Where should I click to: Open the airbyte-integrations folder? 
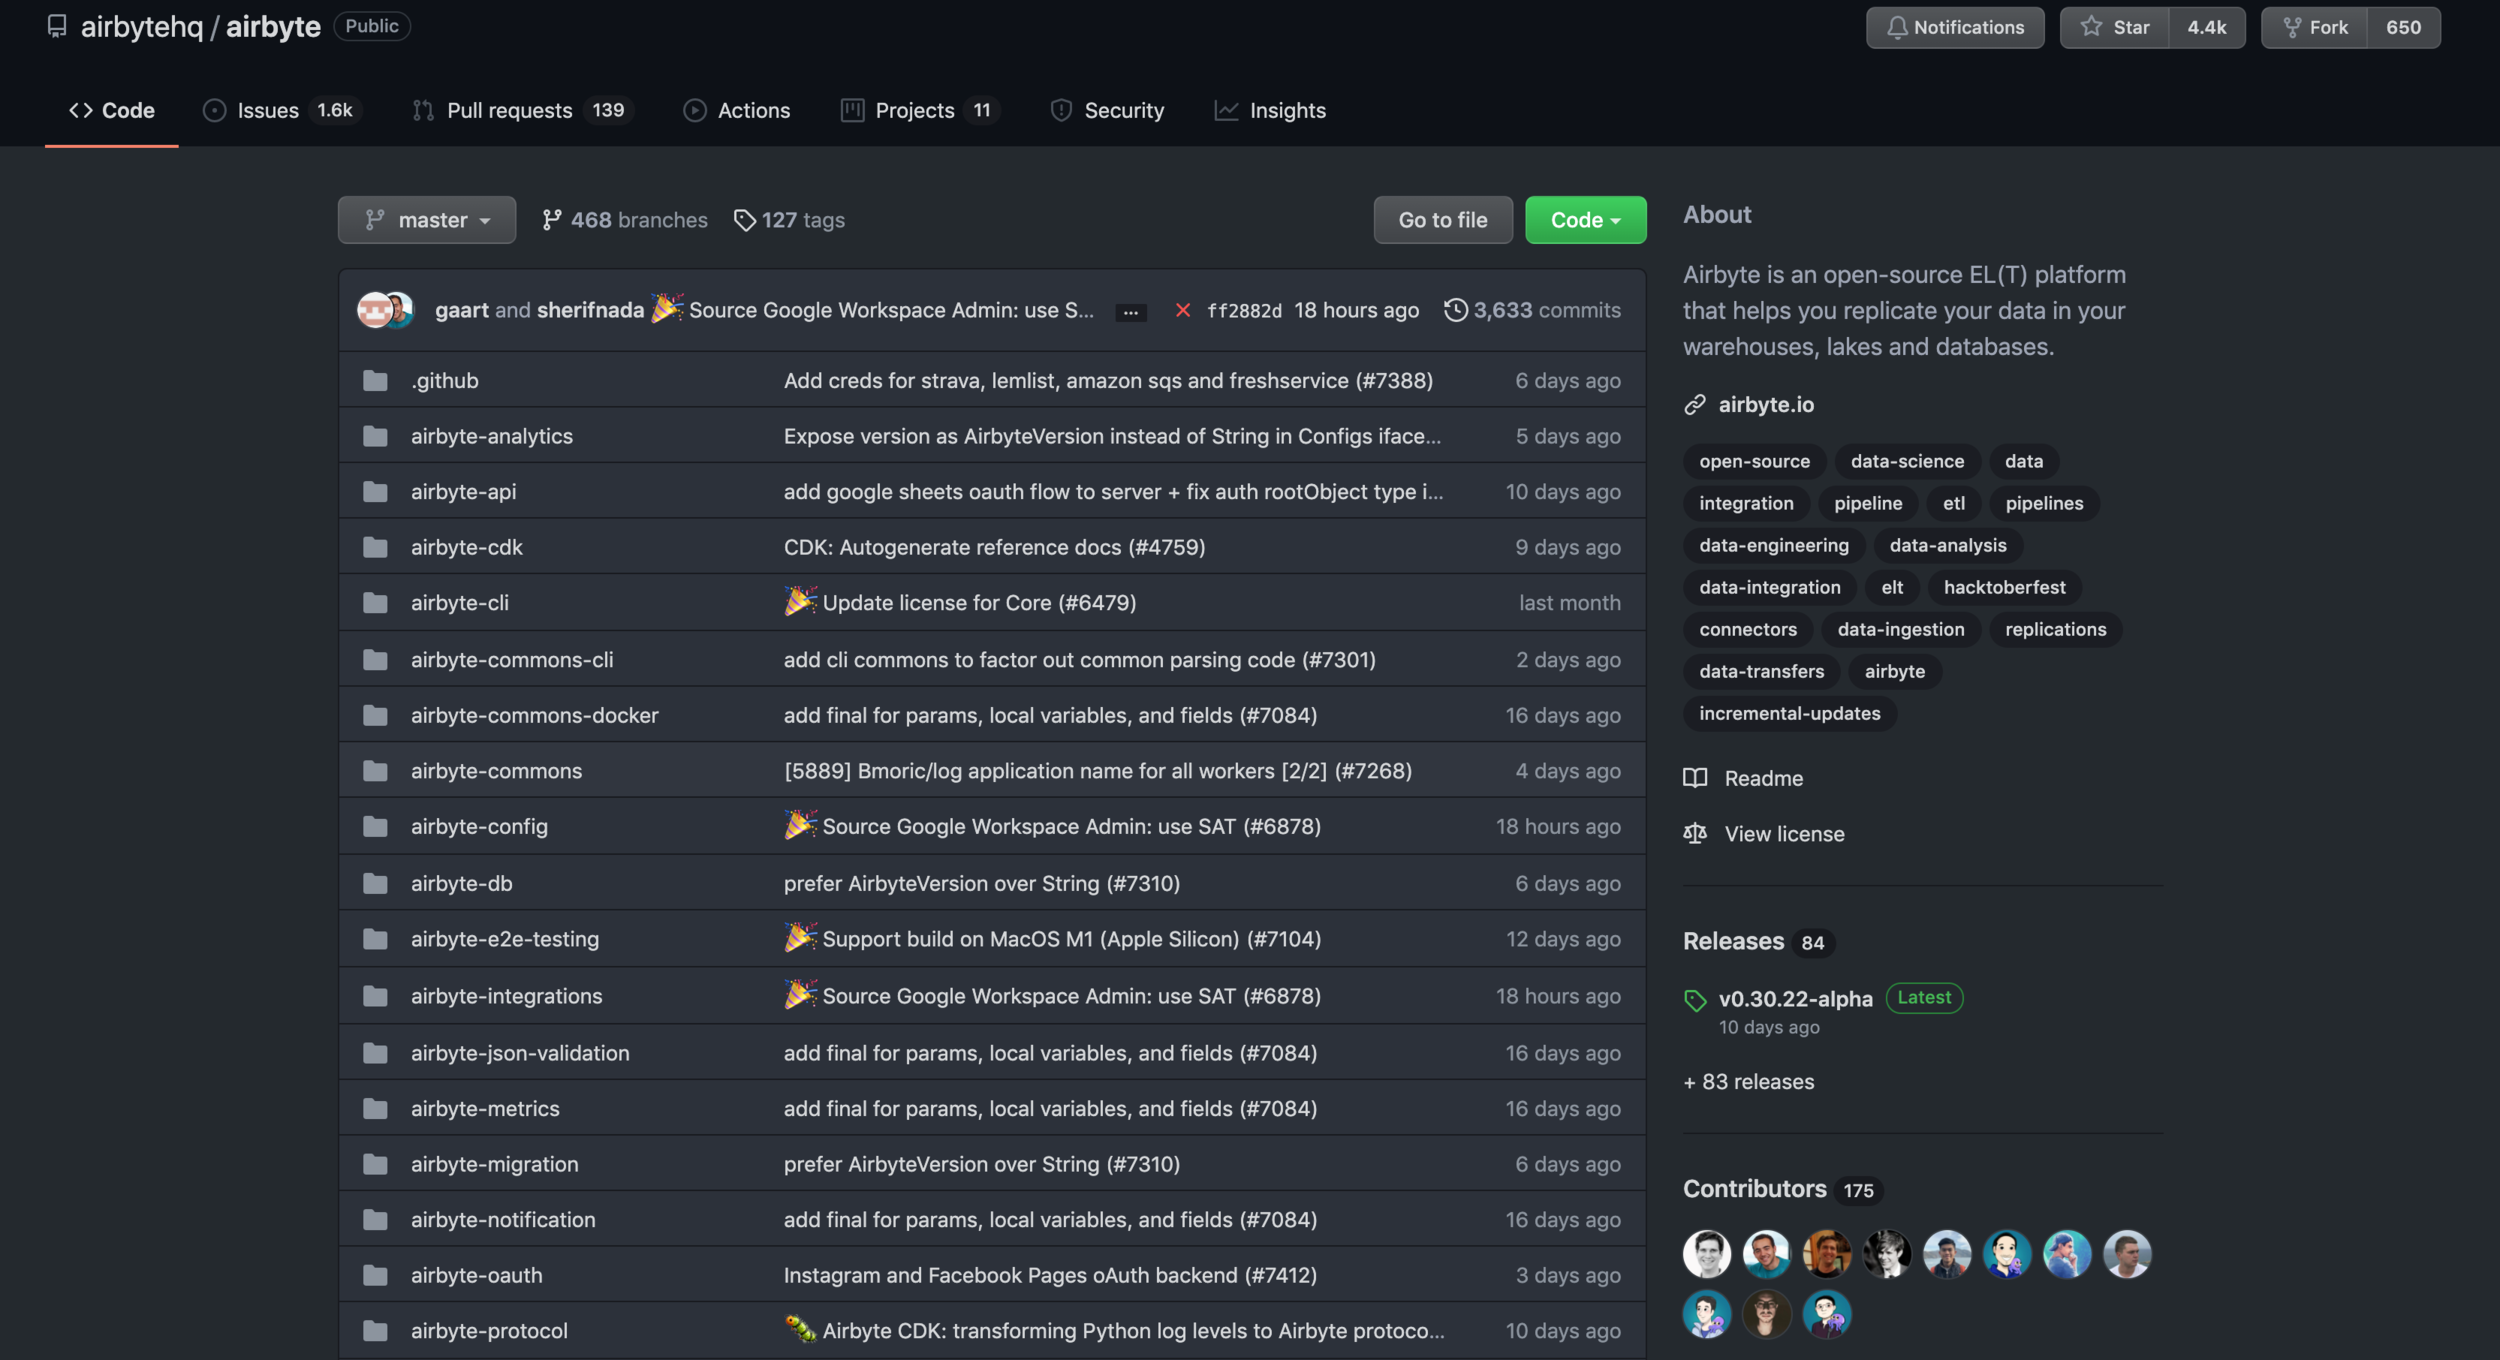[506, 996]
